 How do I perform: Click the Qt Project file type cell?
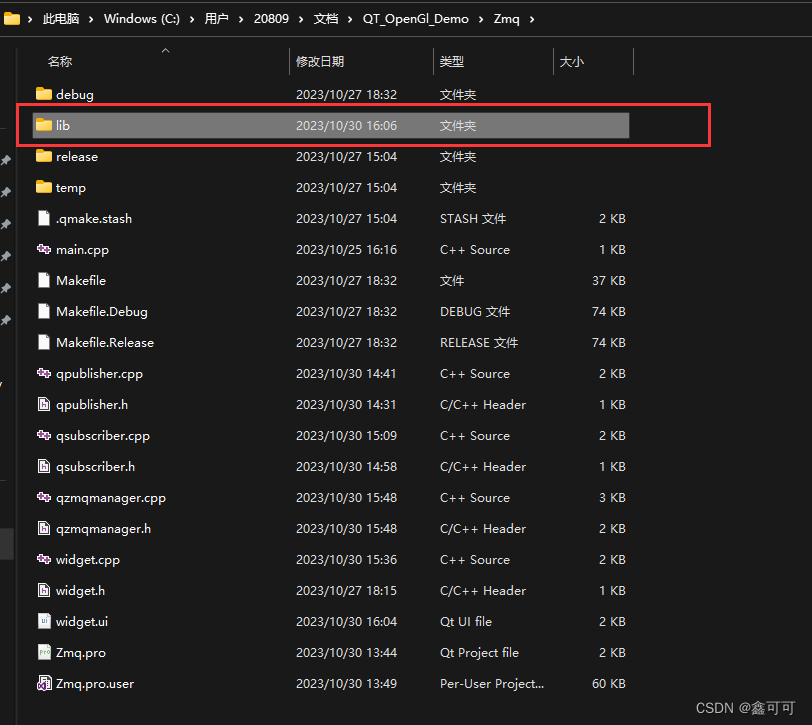480,653
